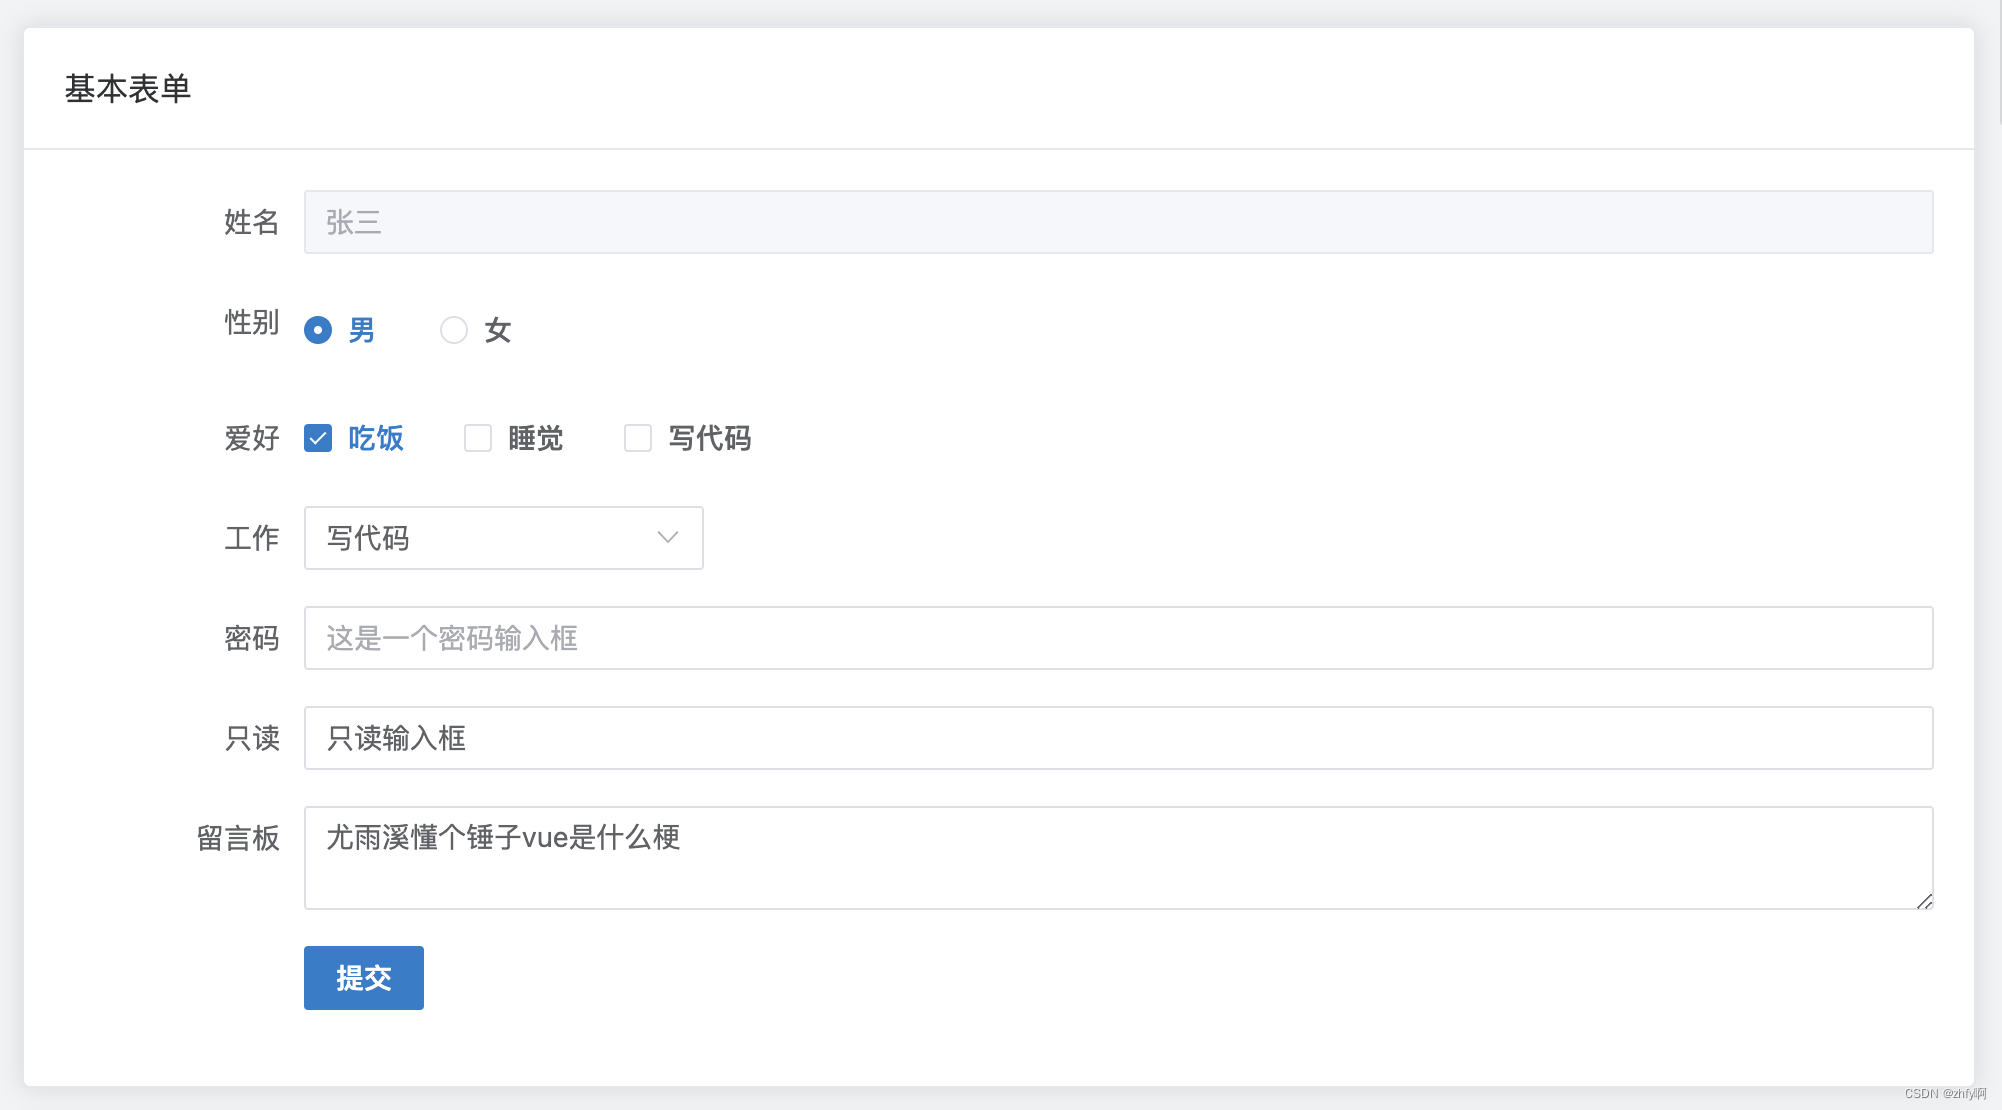Click the 只读 read-only input box
Screen dimensions: 2002x1110
[x=1119, y=738]
